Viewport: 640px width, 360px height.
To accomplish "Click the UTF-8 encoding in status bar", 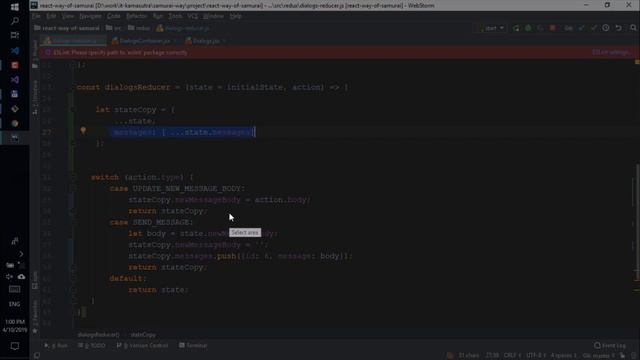I will point(536,356).
